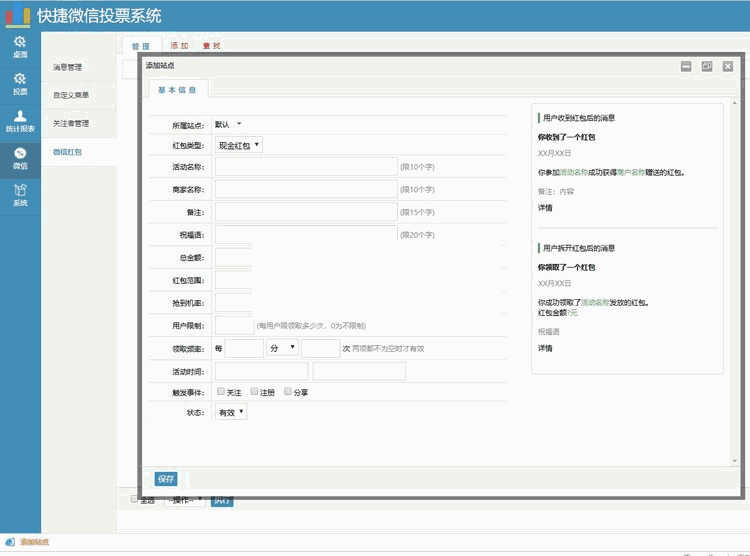Open the 消息管理 menu item
Viewport: 750px width, 556px height.
[68, 67]
